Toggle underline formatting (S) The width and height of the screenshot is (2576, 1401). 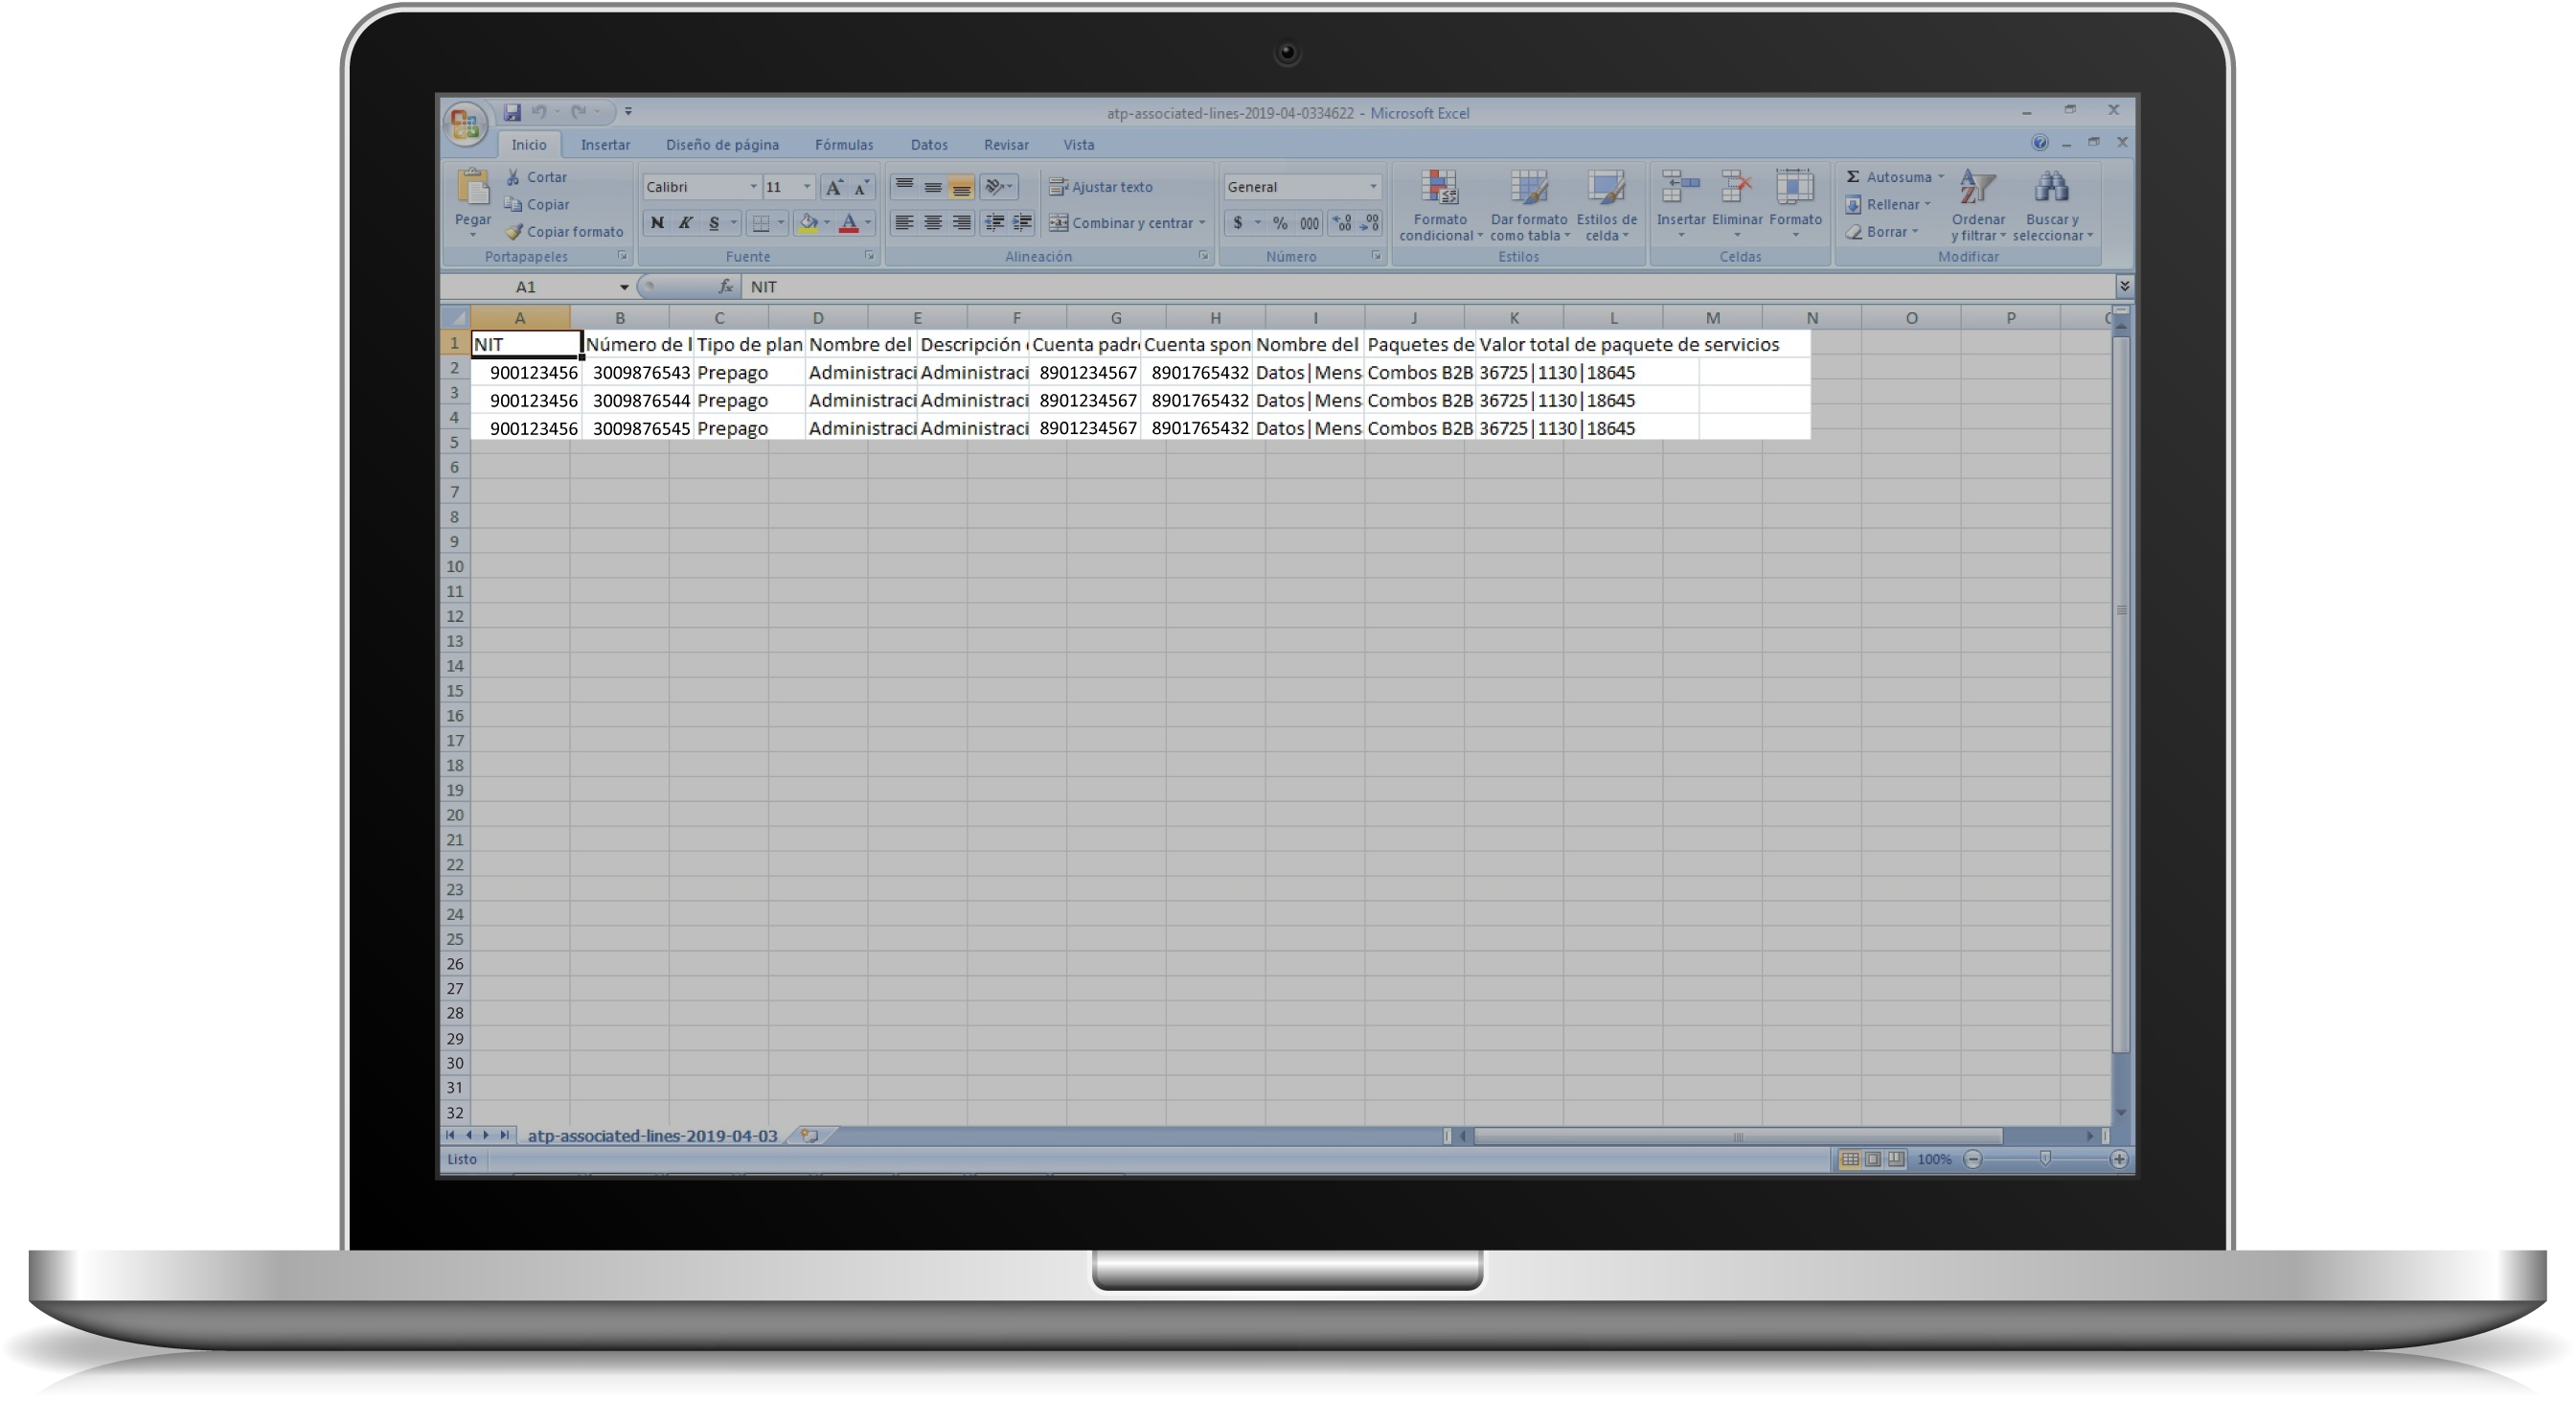(x=713, y=223)
